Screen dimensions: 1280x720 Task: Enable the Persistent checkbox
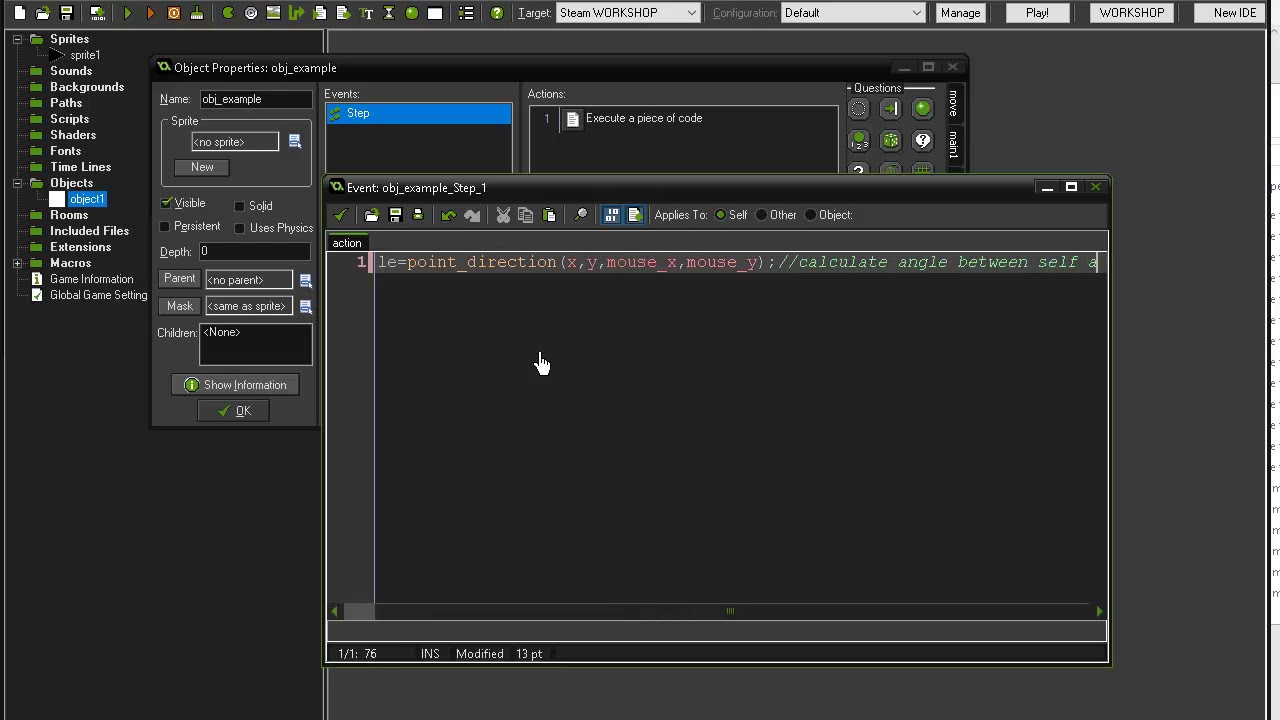coord(166,227)
